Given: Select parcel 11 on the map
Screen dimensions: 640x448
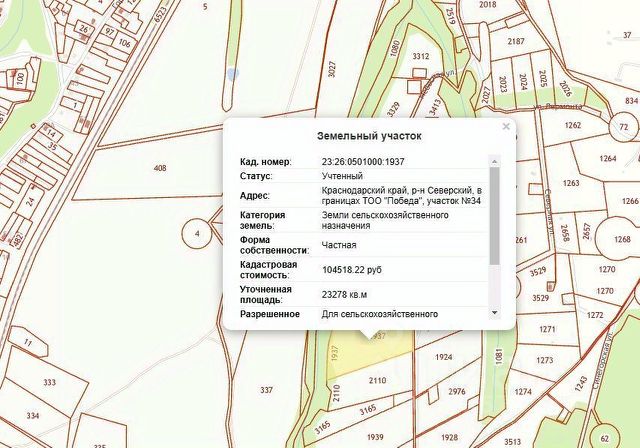Looking at the screenshot, I should coord(27,342).
